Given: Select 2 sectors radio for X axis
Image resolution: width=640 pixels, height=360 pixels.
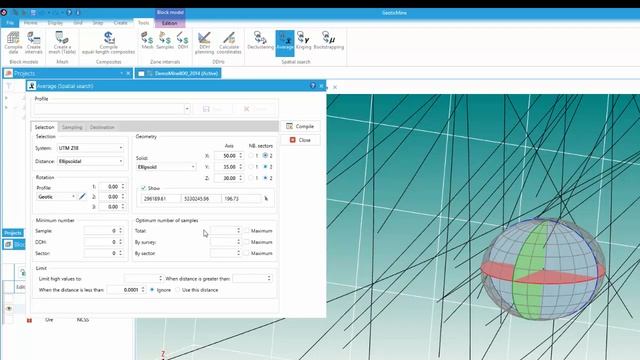Looking at the screenshot, I should 265,156.
